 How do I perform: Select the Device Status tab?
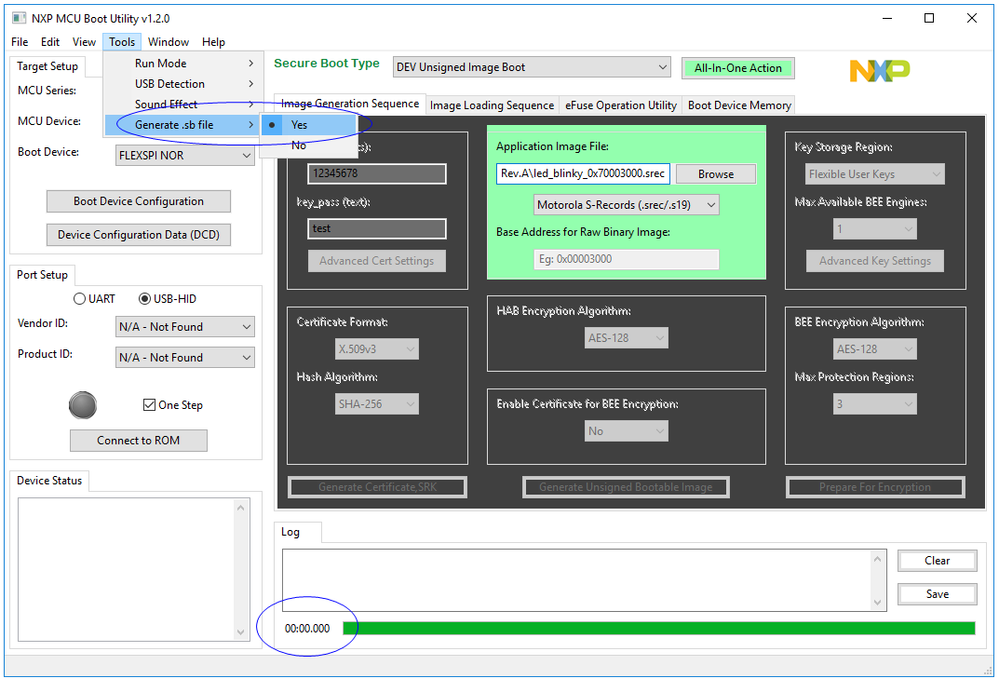pos(49,481)
